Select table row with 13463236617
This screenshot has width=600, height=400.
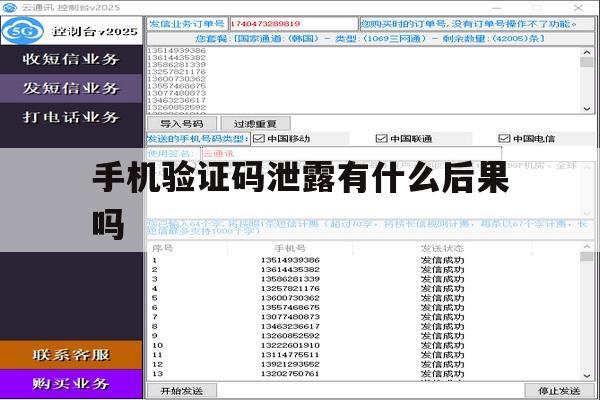coord(364,327)
